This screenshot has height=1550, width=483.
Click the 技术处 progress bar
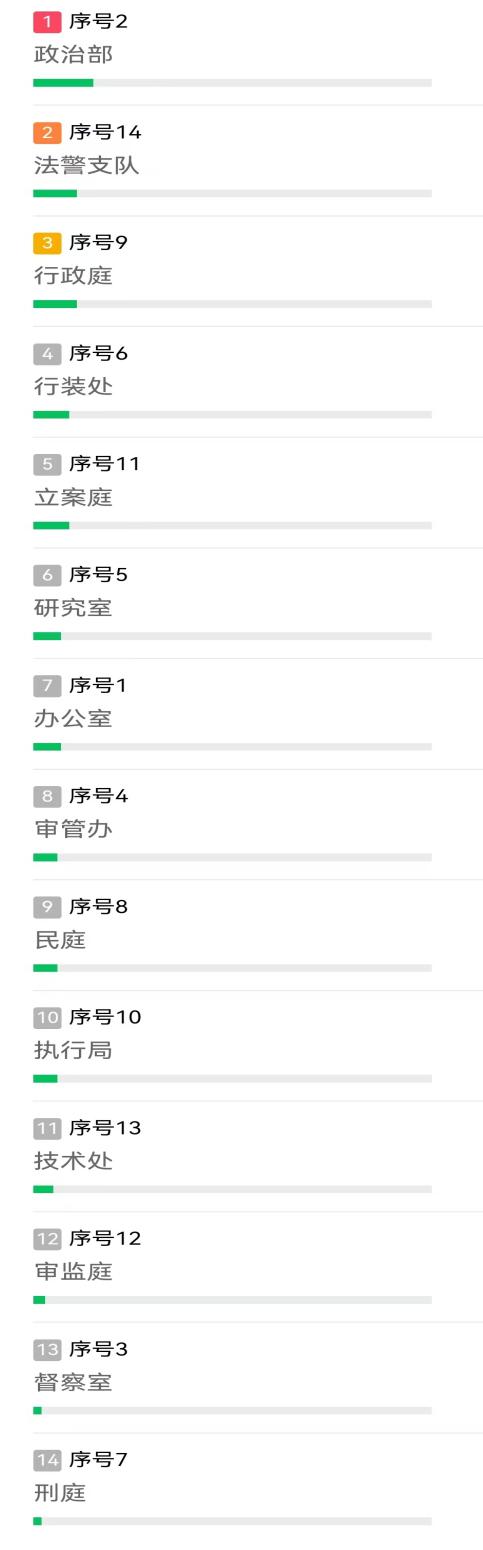pos(232,1189)
